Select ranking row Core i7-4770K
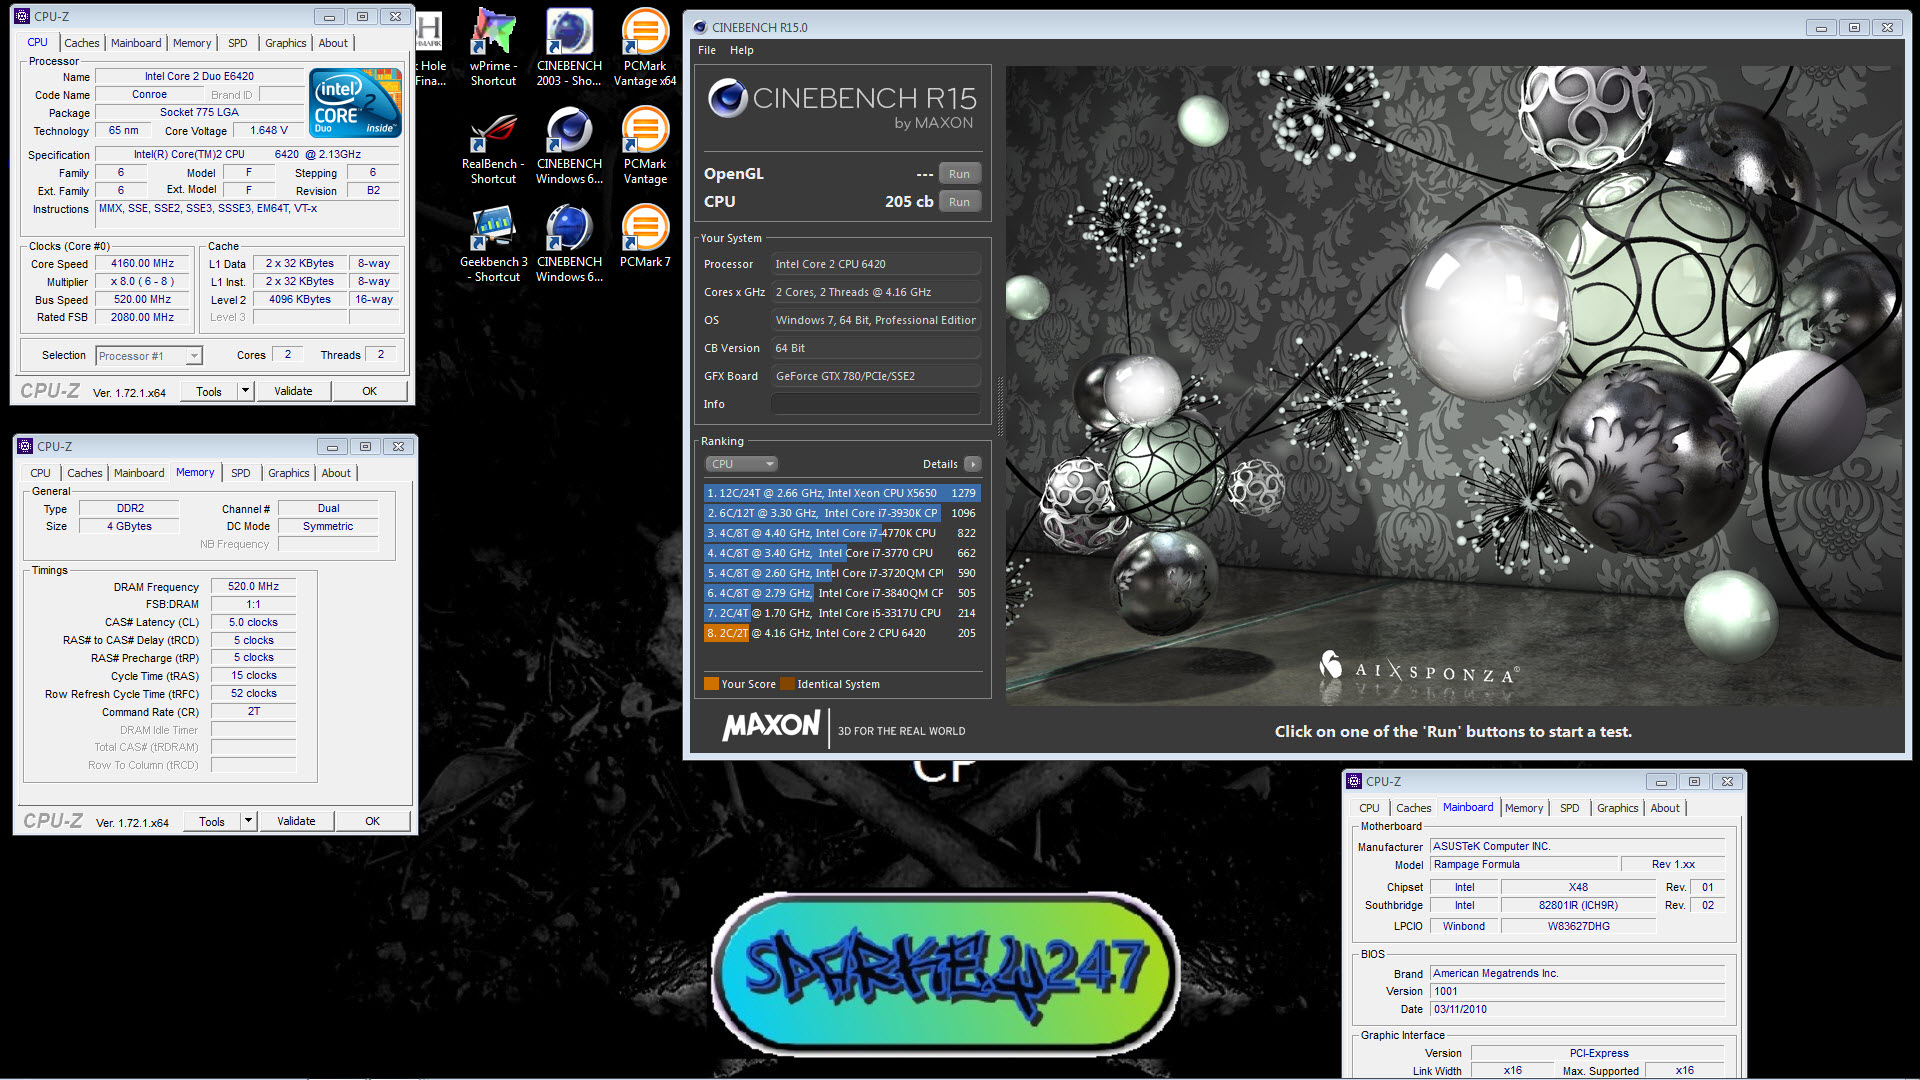The height and width of the screenshot is (1080, 1920). [x=842, y=533]
